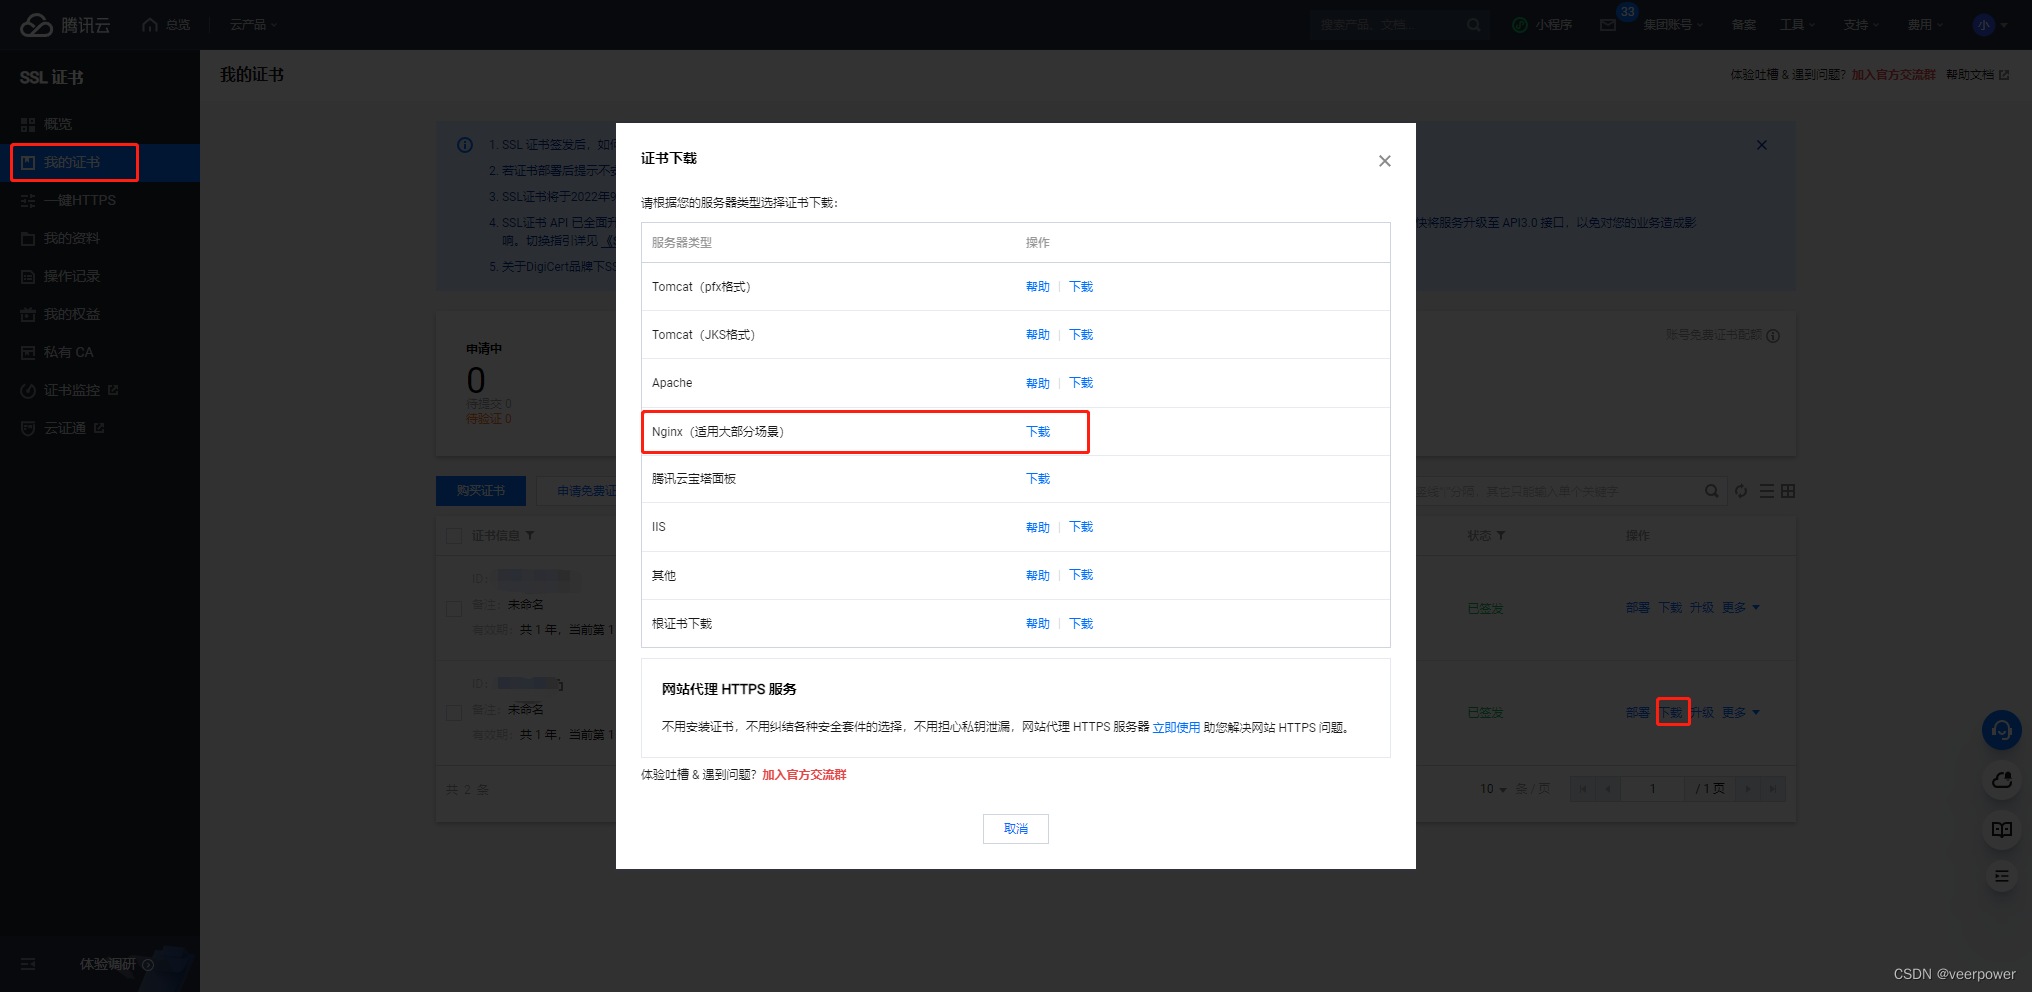The image size is (2032, 992).
Task: Tick the second certificate row checkbox
Action: pos(454,713)
